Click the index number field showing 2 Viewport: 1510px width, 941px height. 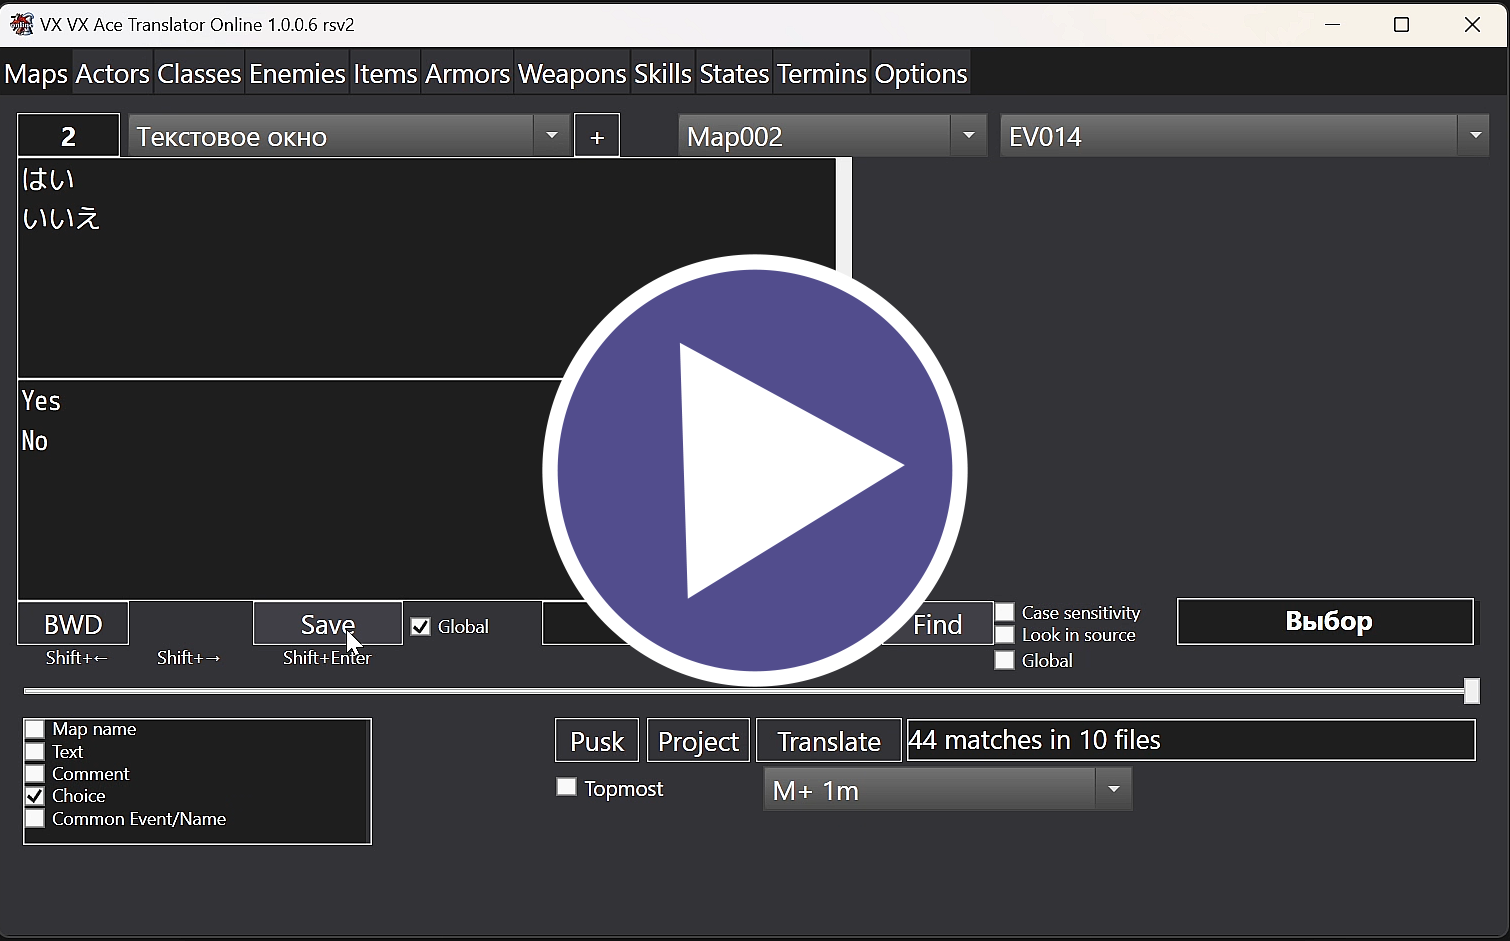click(x=68, y=136)
